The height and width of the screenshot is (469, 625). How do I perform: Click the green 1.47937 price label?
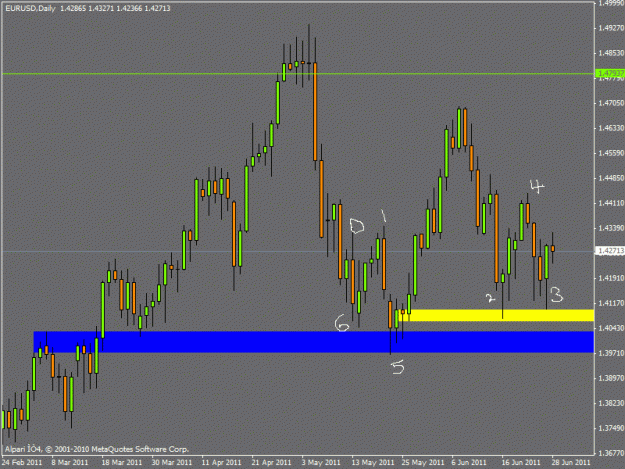610,73
